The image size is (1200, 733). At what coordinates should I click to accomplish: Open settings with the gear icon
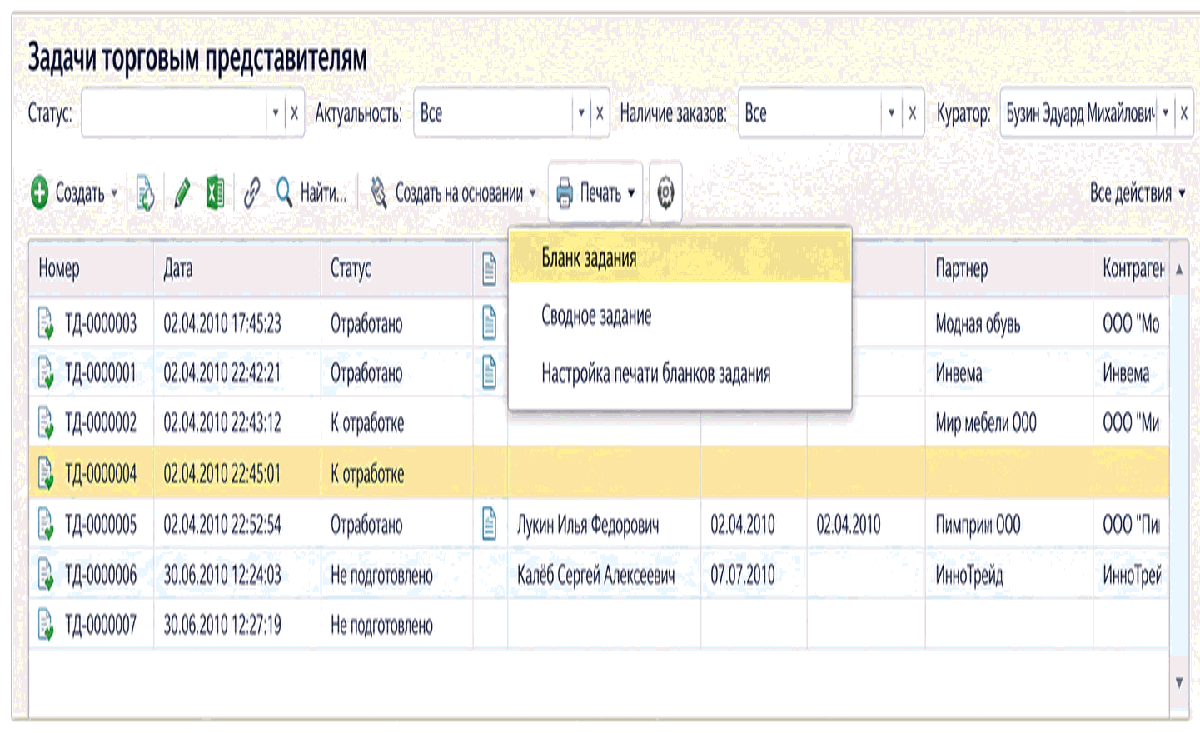(666, 192)
